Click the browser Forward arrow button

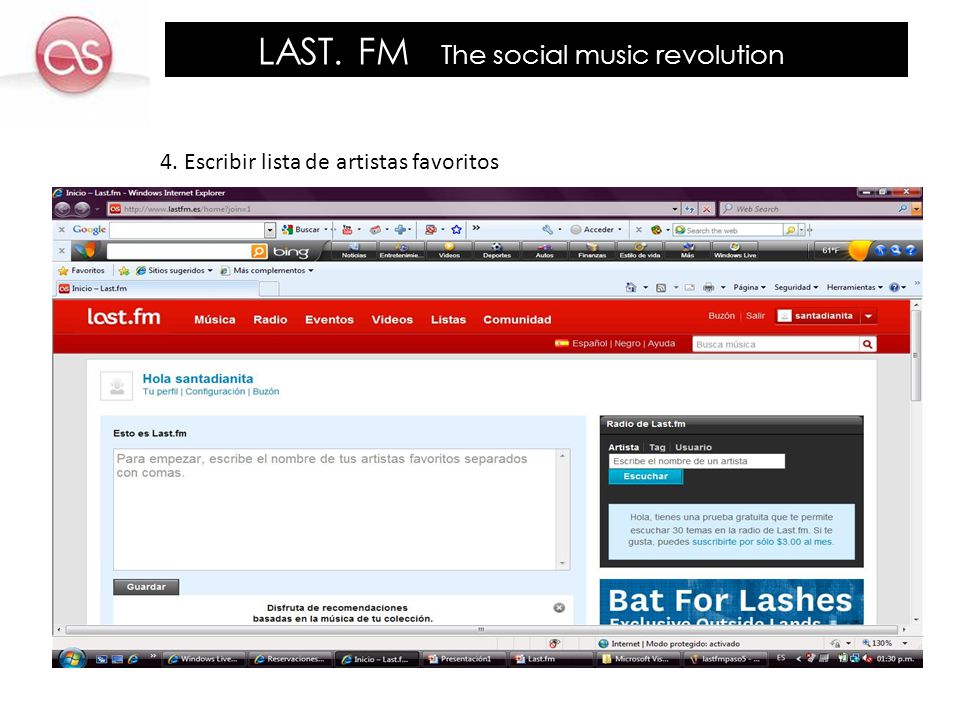(82, 209)
